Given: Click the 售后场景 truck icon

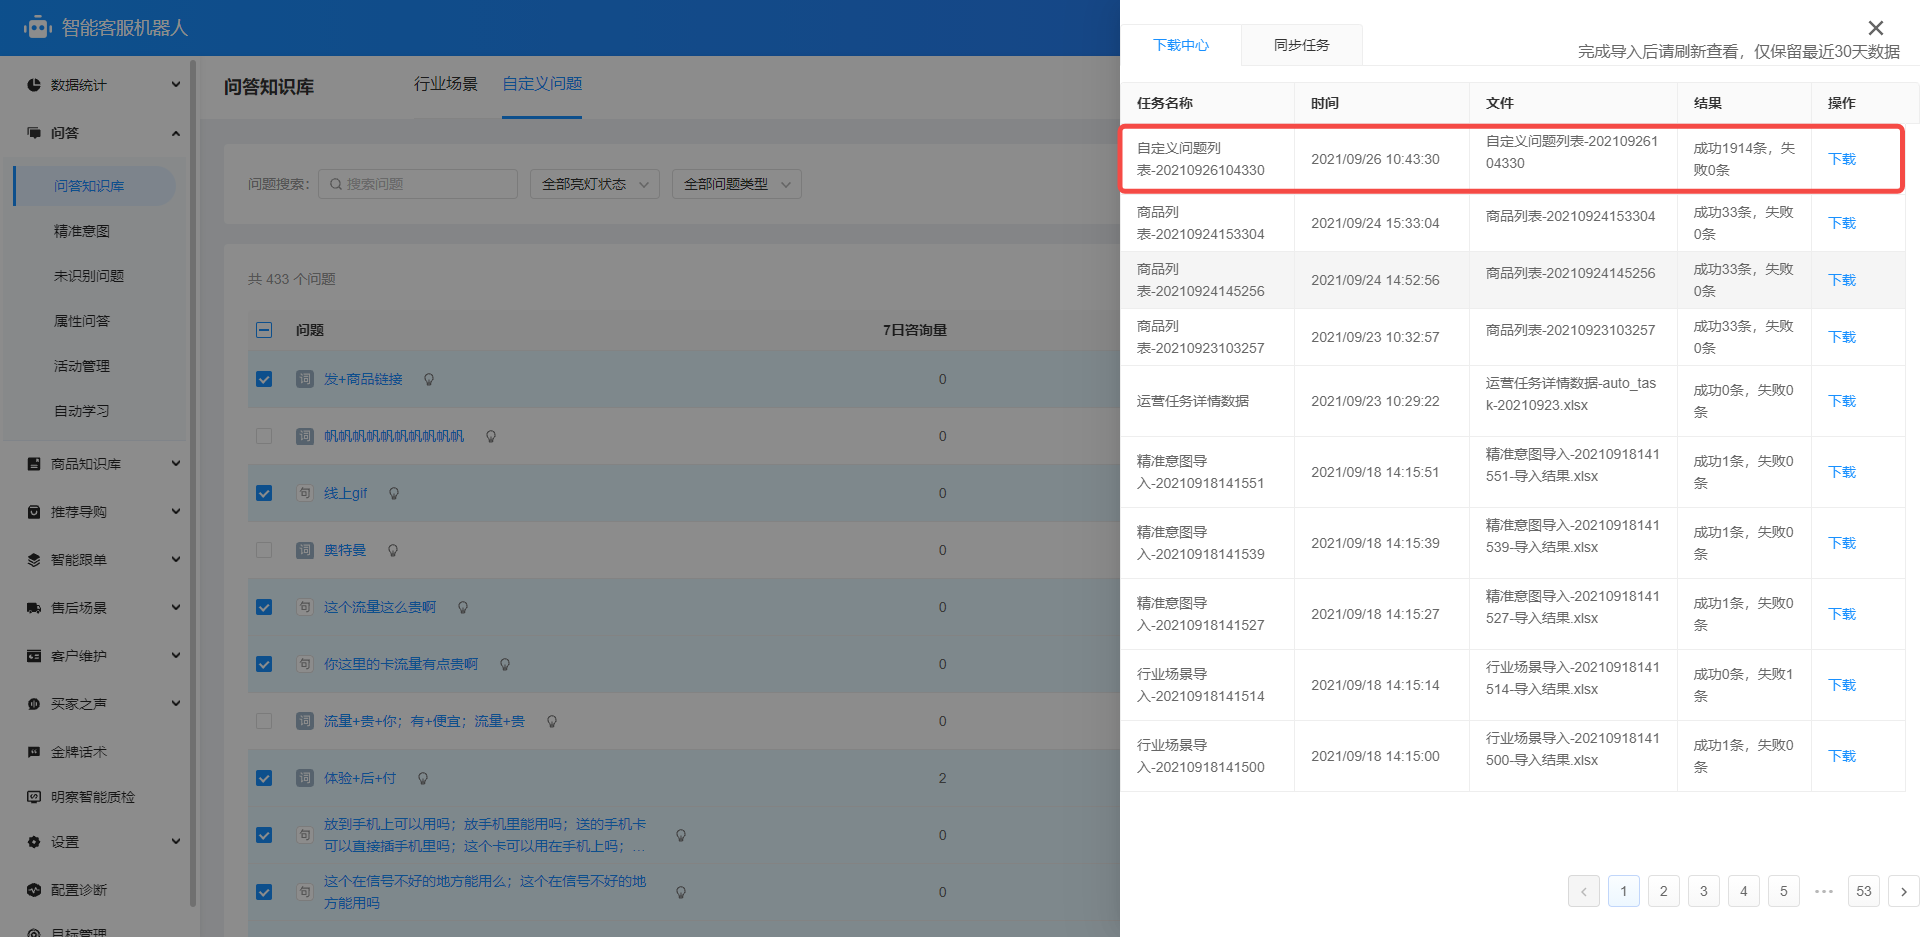Looking at the screenshot, I should (34, 608).
